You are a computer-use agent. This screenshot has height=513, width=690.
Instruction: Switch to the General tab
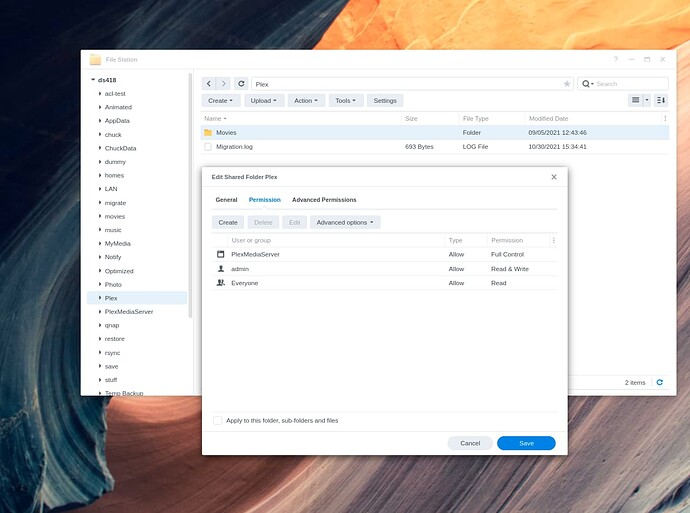click(226, 200)
